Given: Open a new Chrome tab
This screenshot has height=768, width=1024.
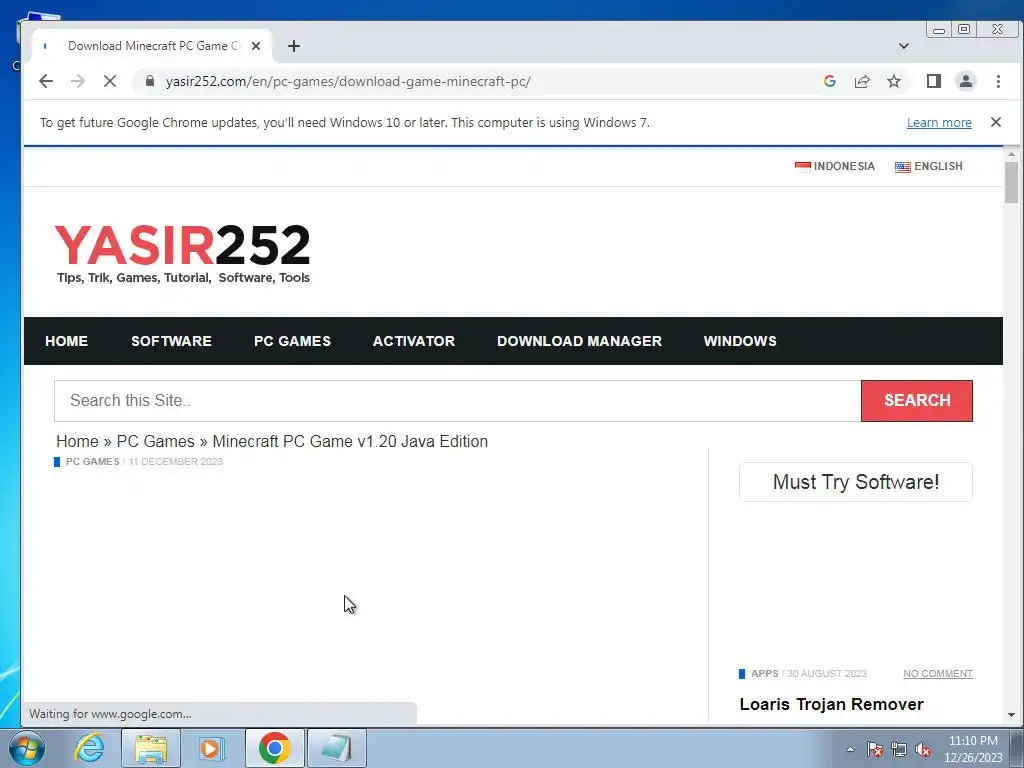Looking at the screenshot, I should tap(294, 46).
